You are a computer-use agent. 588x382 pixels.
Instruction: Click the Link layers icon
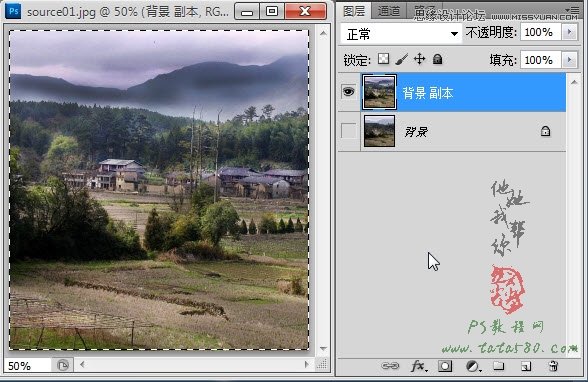click(390, 366)
